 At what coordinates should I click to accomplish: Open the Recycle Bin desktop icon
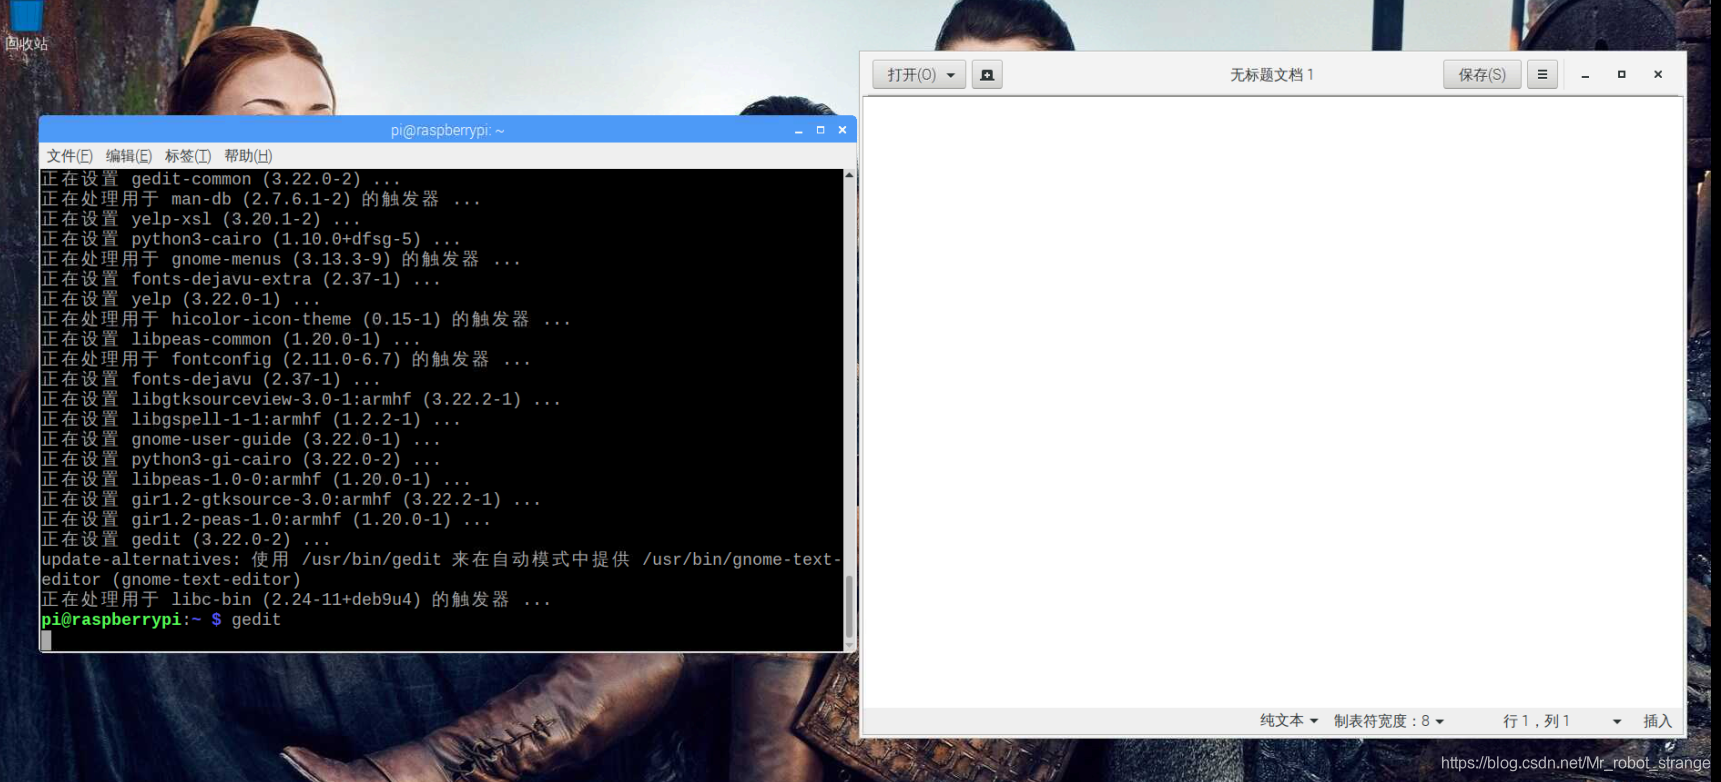(x=26, y=26)
